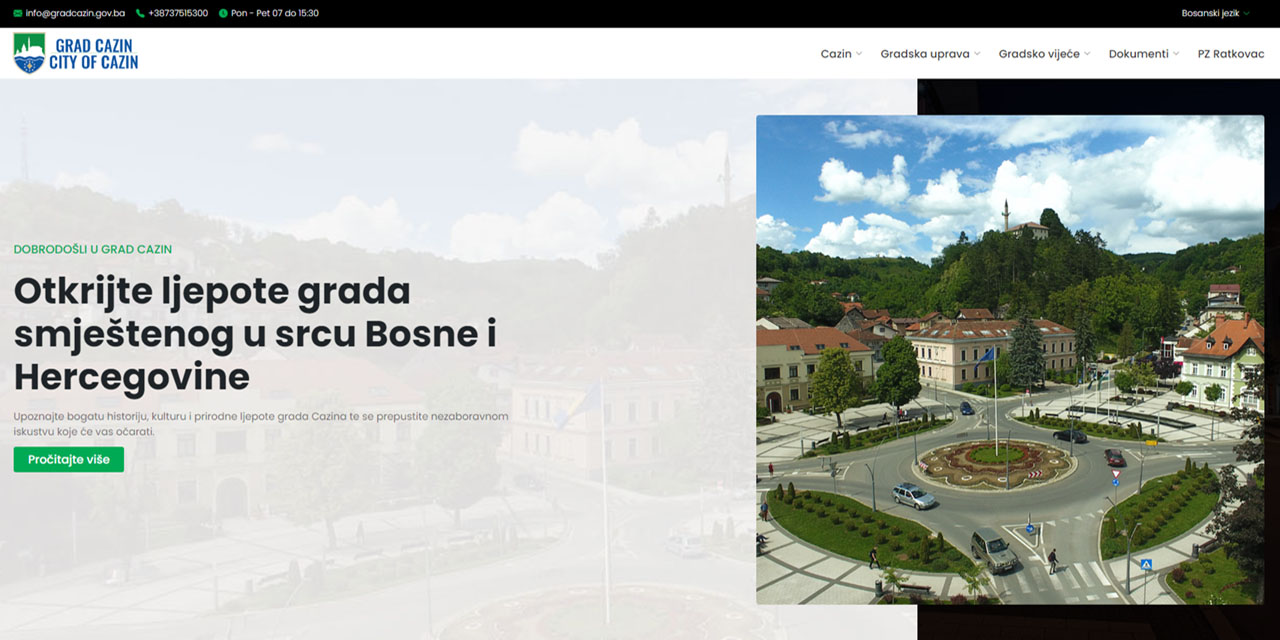Viewport: 1280px width, 640px height.
Task: Click the phone handset icon
Action: coord(140,13)
